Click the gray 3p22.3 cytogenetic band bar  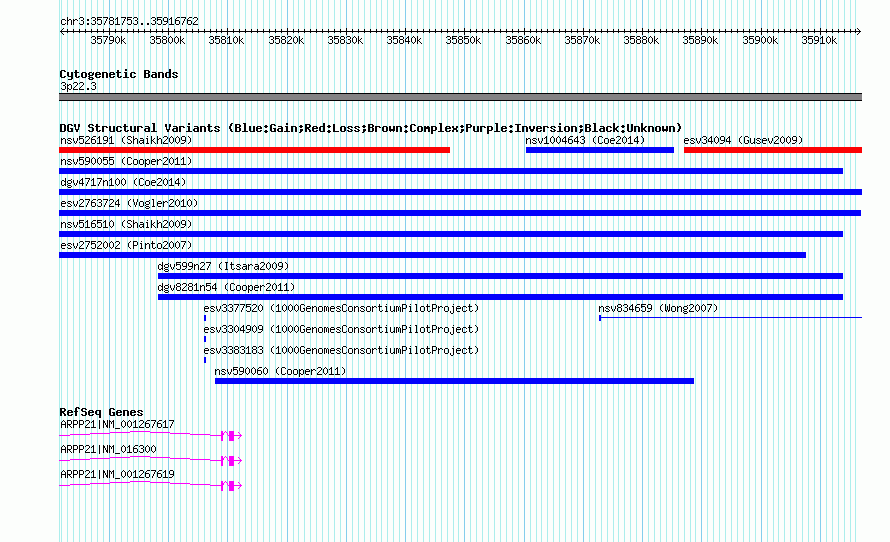click(460, 97)
